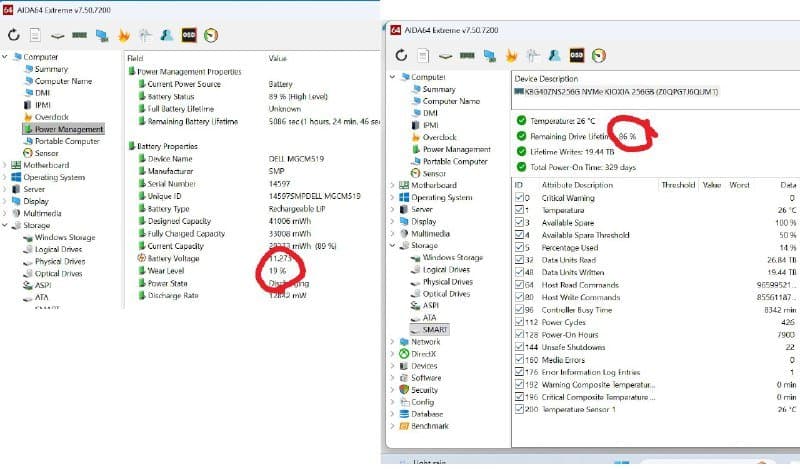The image size is (800, 469).
Task: Open Sensor item in left window tree
Action: (41, 153)
